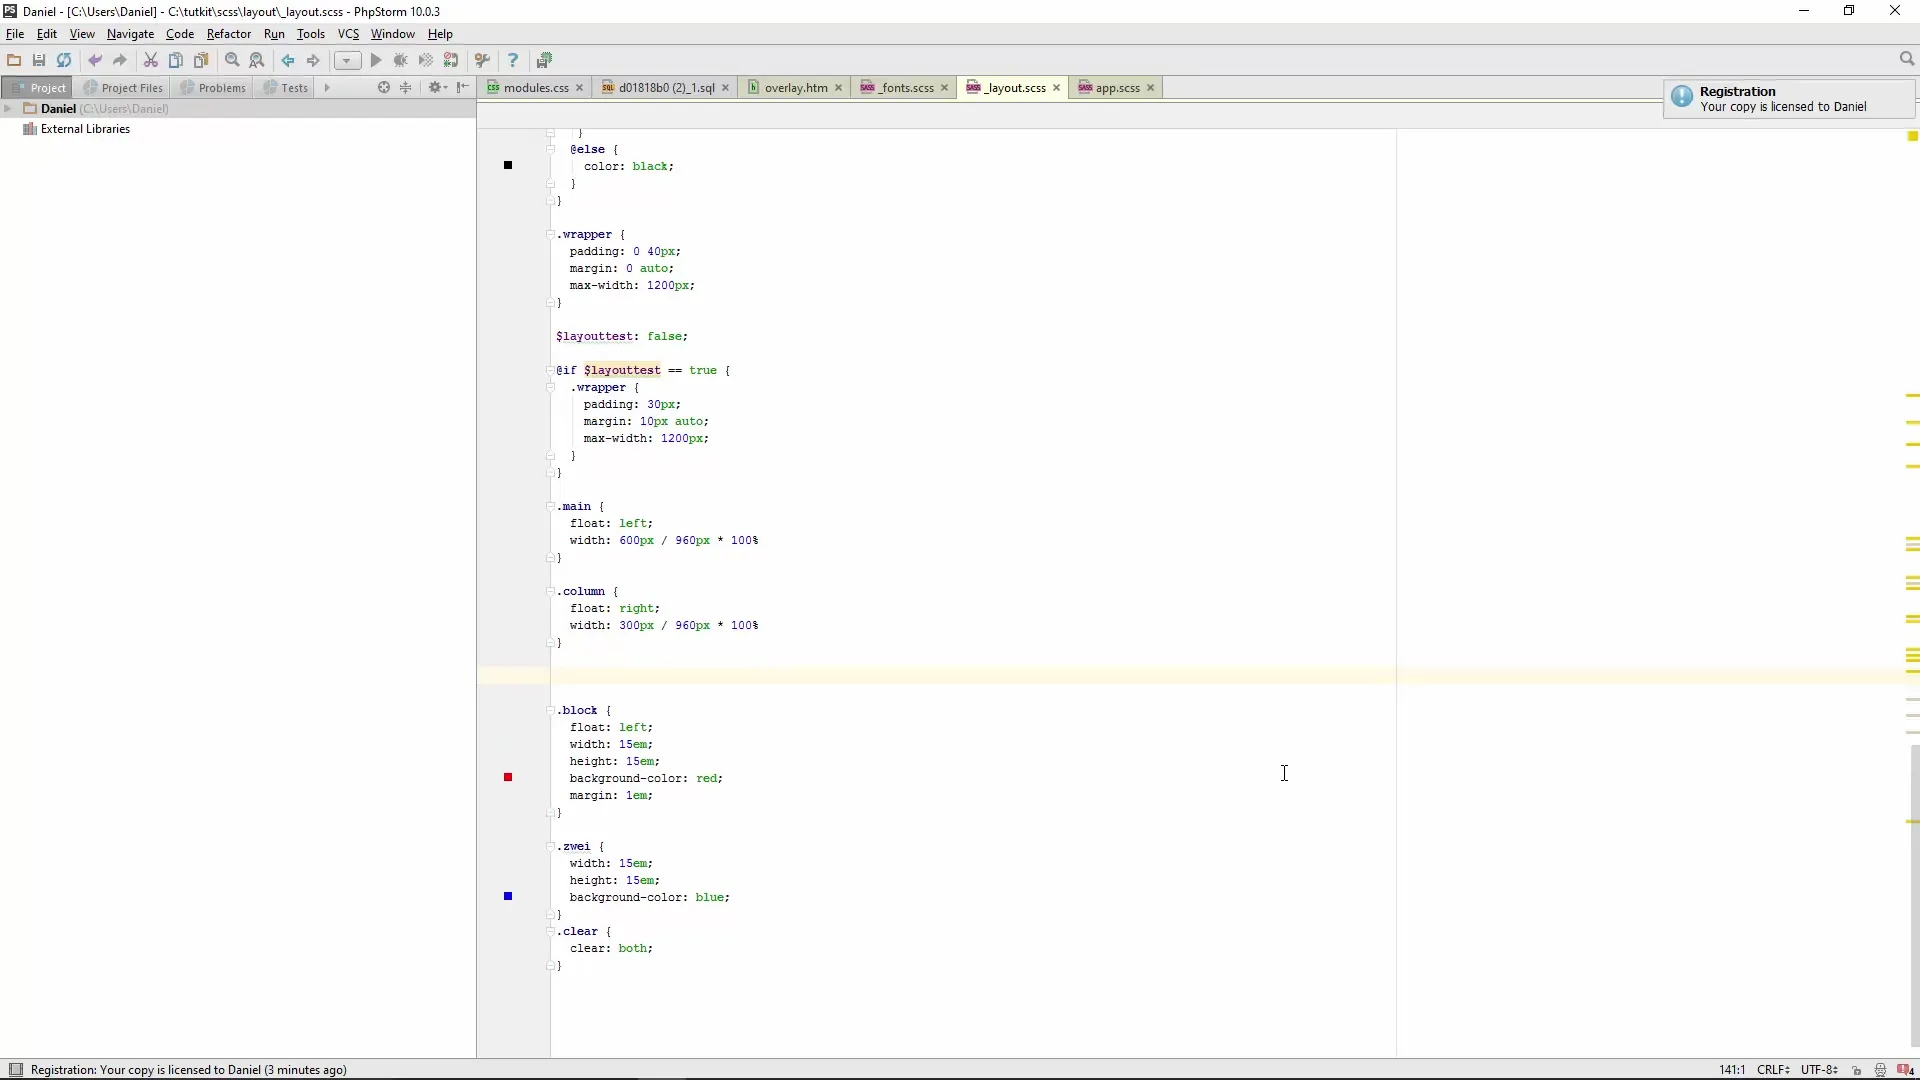
Task: Open project panel gear settings menu
Action: (437, 88)
